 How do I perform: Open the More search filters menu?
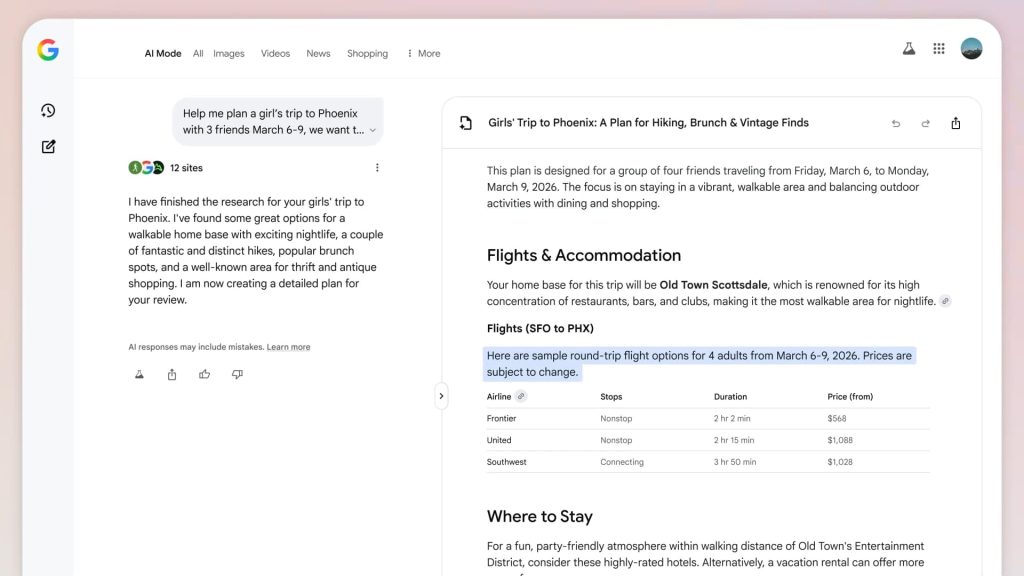point(423,54)
